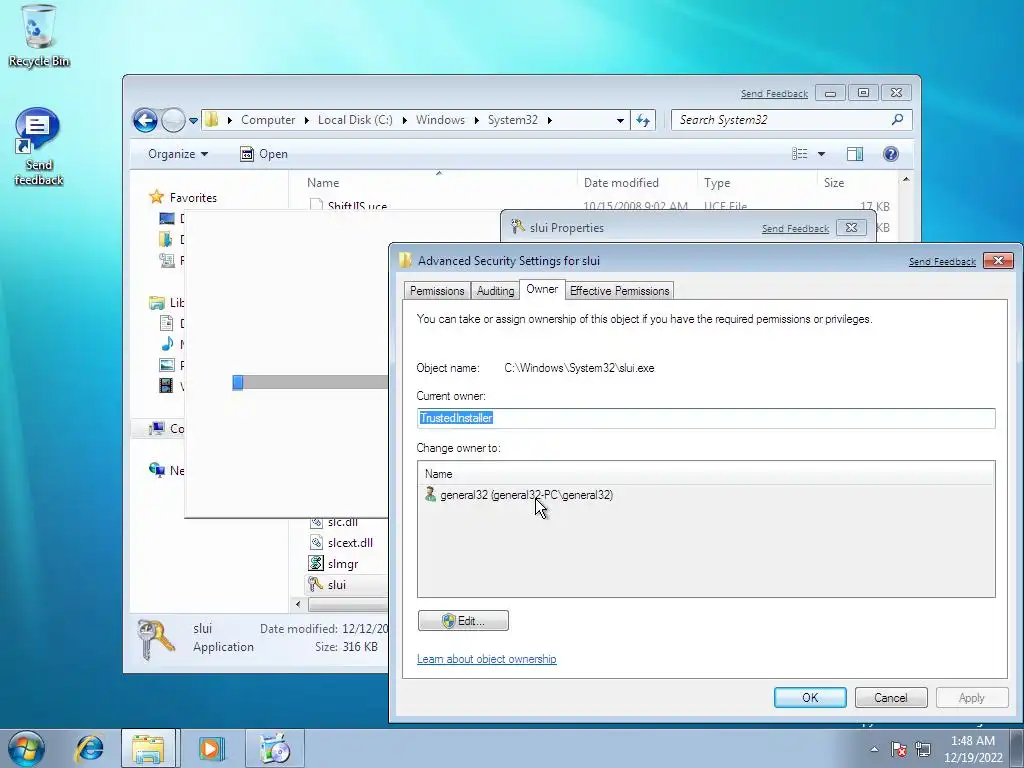Close the slui Properties window
The image size is (1024, 768).
click(x=851, y=227)
